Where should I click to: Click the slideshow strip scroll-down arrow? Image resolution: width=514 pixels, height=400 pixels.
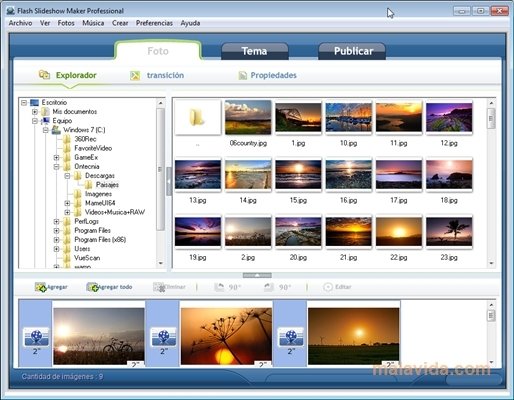point(491,362)
